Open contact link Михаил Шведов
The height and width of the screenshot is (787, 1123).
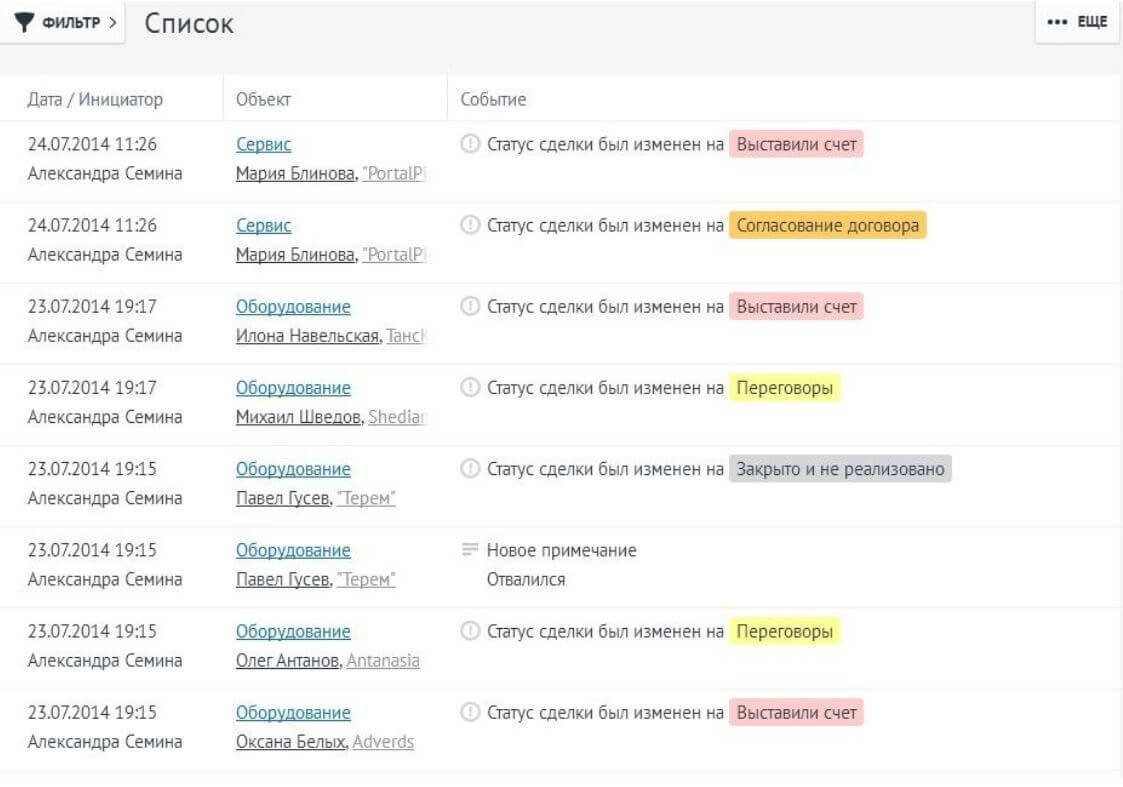click(x=298, y=417)
